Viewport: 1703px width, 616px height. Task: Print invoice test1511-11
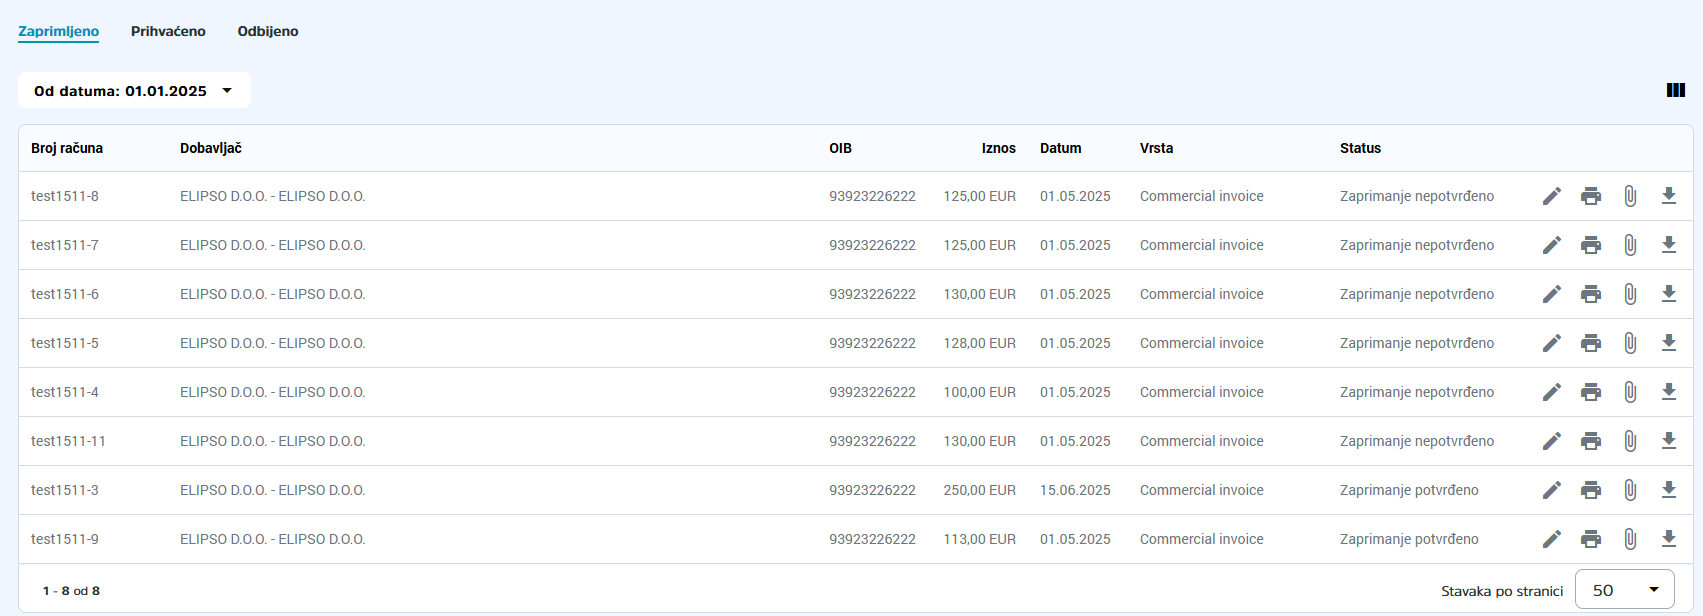1590,441
